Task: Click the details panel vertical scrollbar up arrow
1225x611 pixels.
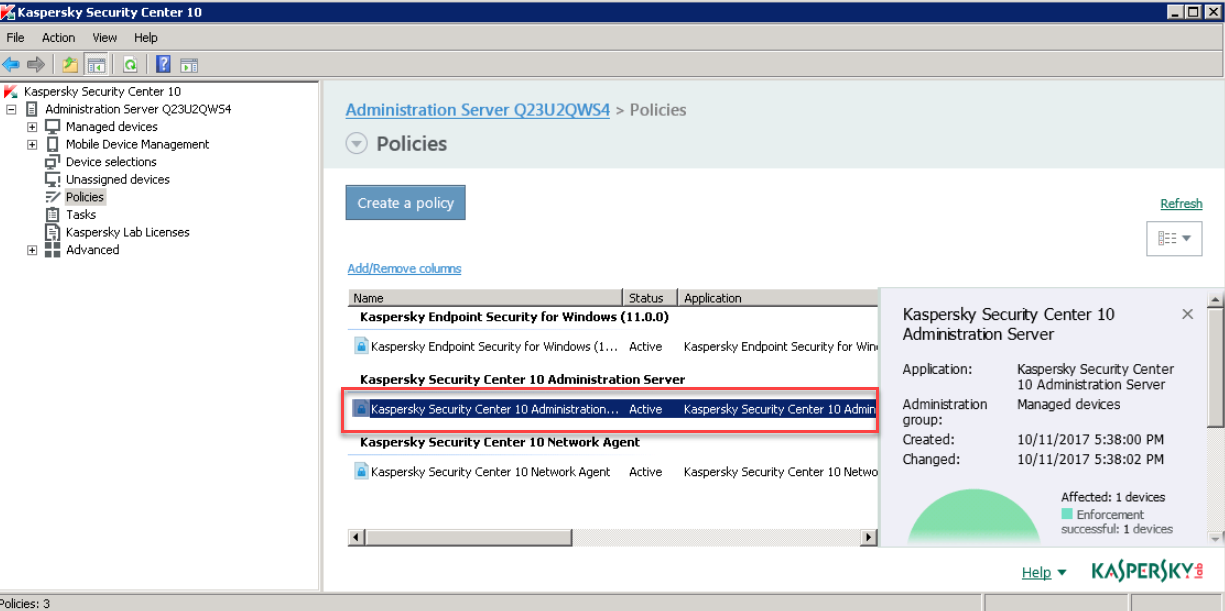Action: click(1216, 299)
